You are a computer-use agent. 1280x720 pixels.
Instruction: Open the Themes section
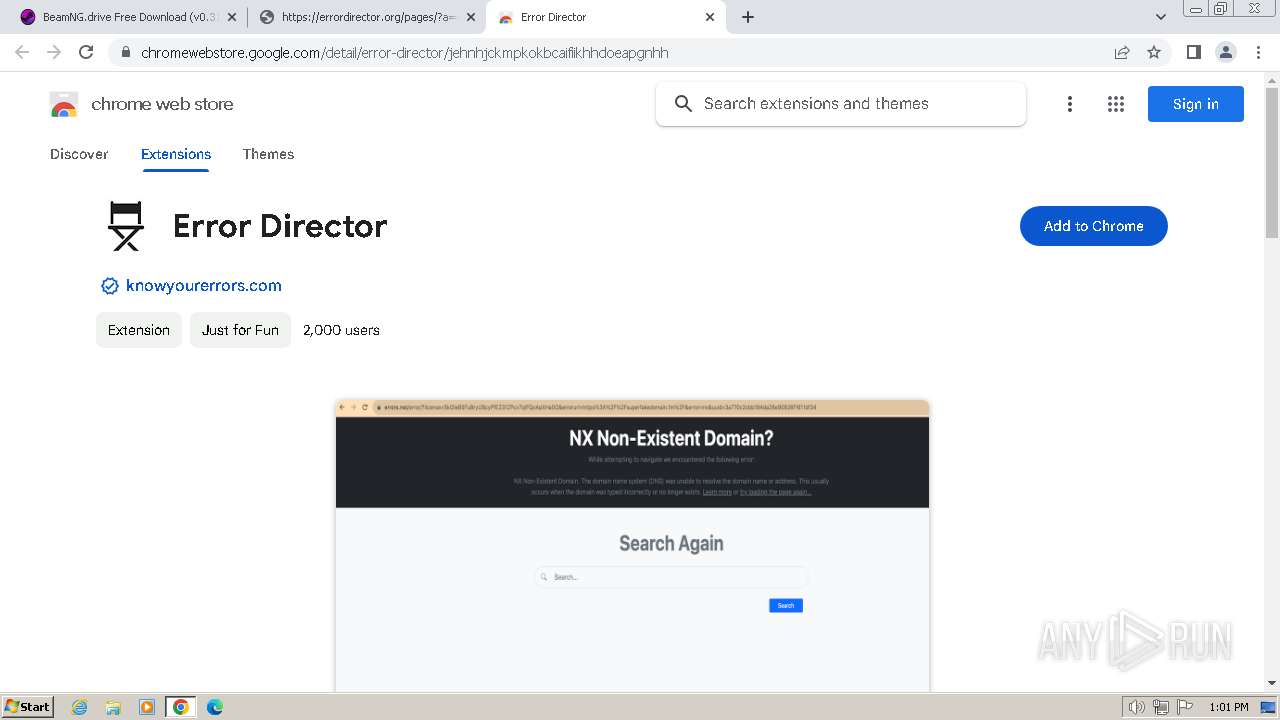[x=268, y=154]
